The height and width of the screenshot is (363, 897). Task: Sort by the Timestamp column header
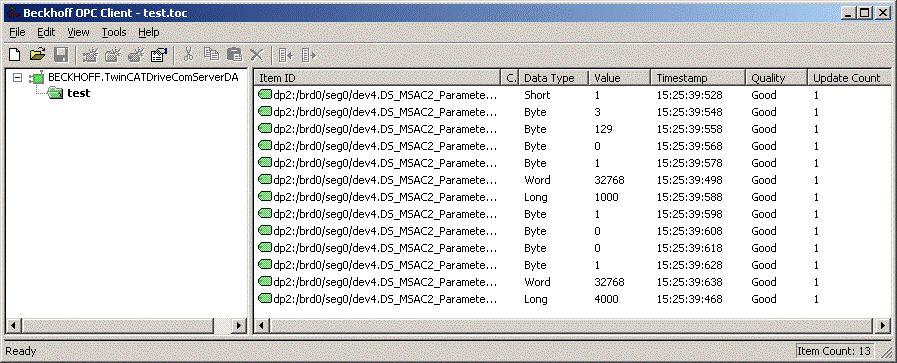tap(698, 78)
